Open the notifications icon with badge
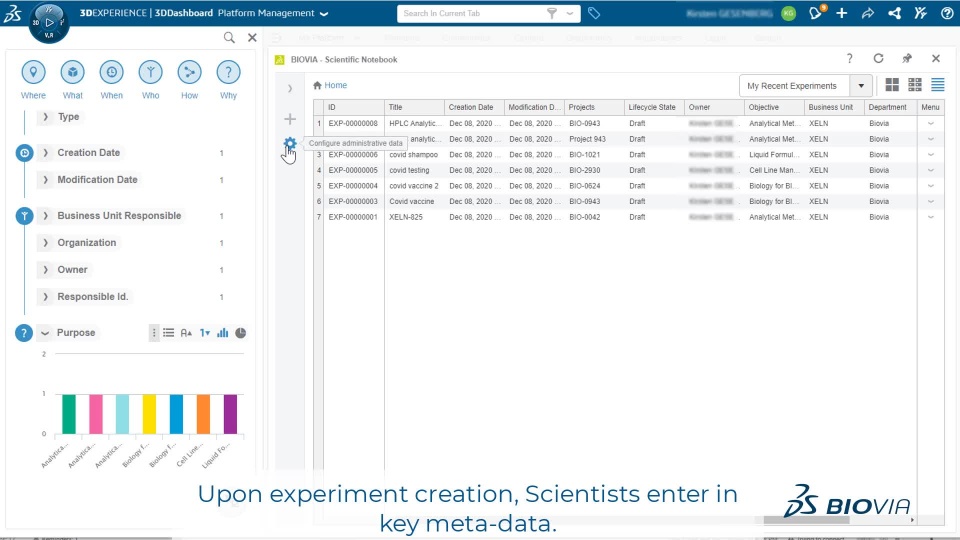960x540 pixels. 816,13
